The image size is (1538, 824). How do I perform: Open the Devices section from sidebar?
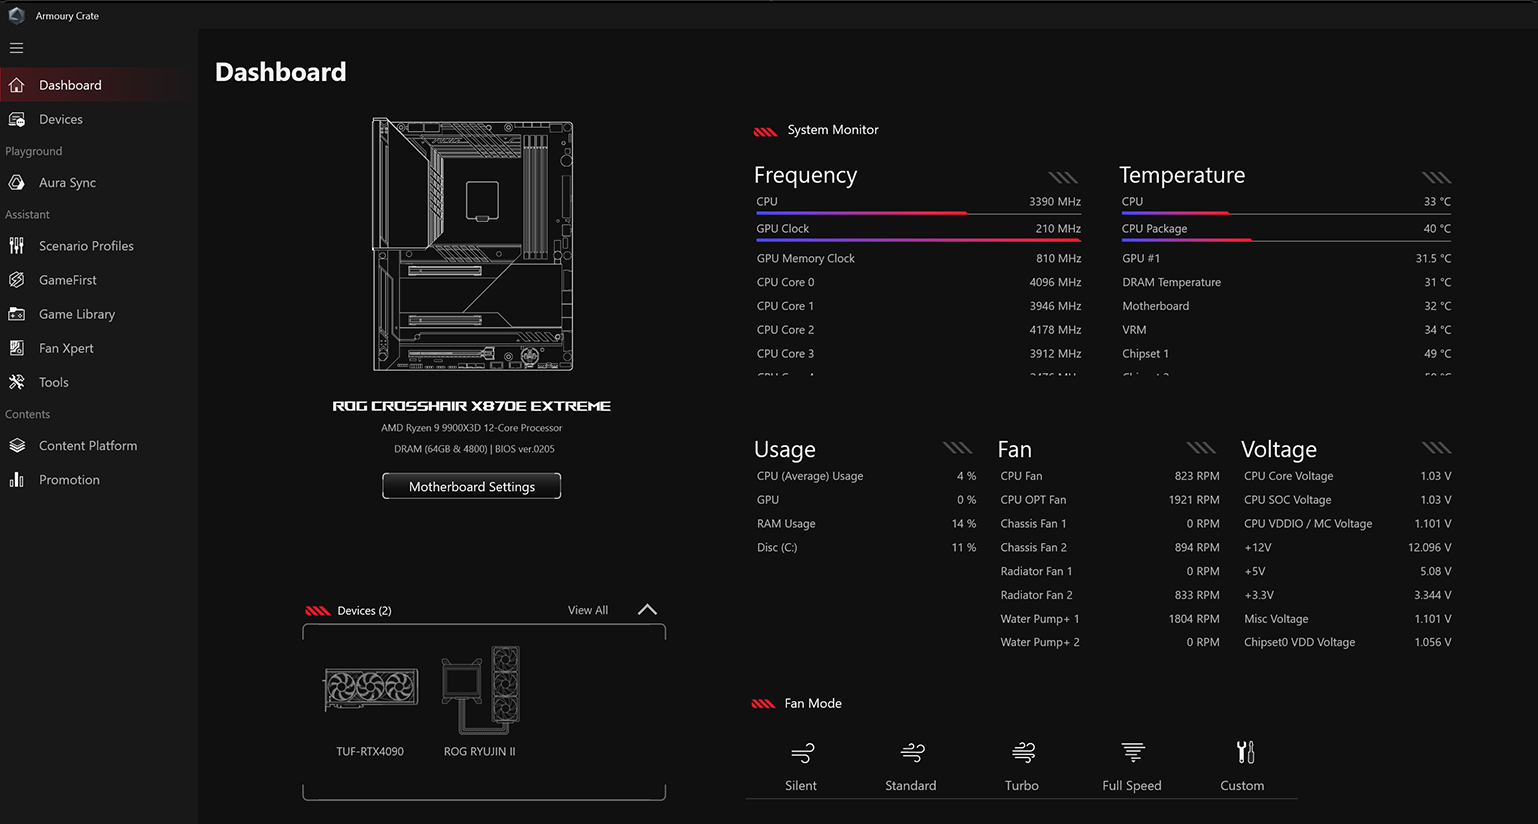[62, 118]
